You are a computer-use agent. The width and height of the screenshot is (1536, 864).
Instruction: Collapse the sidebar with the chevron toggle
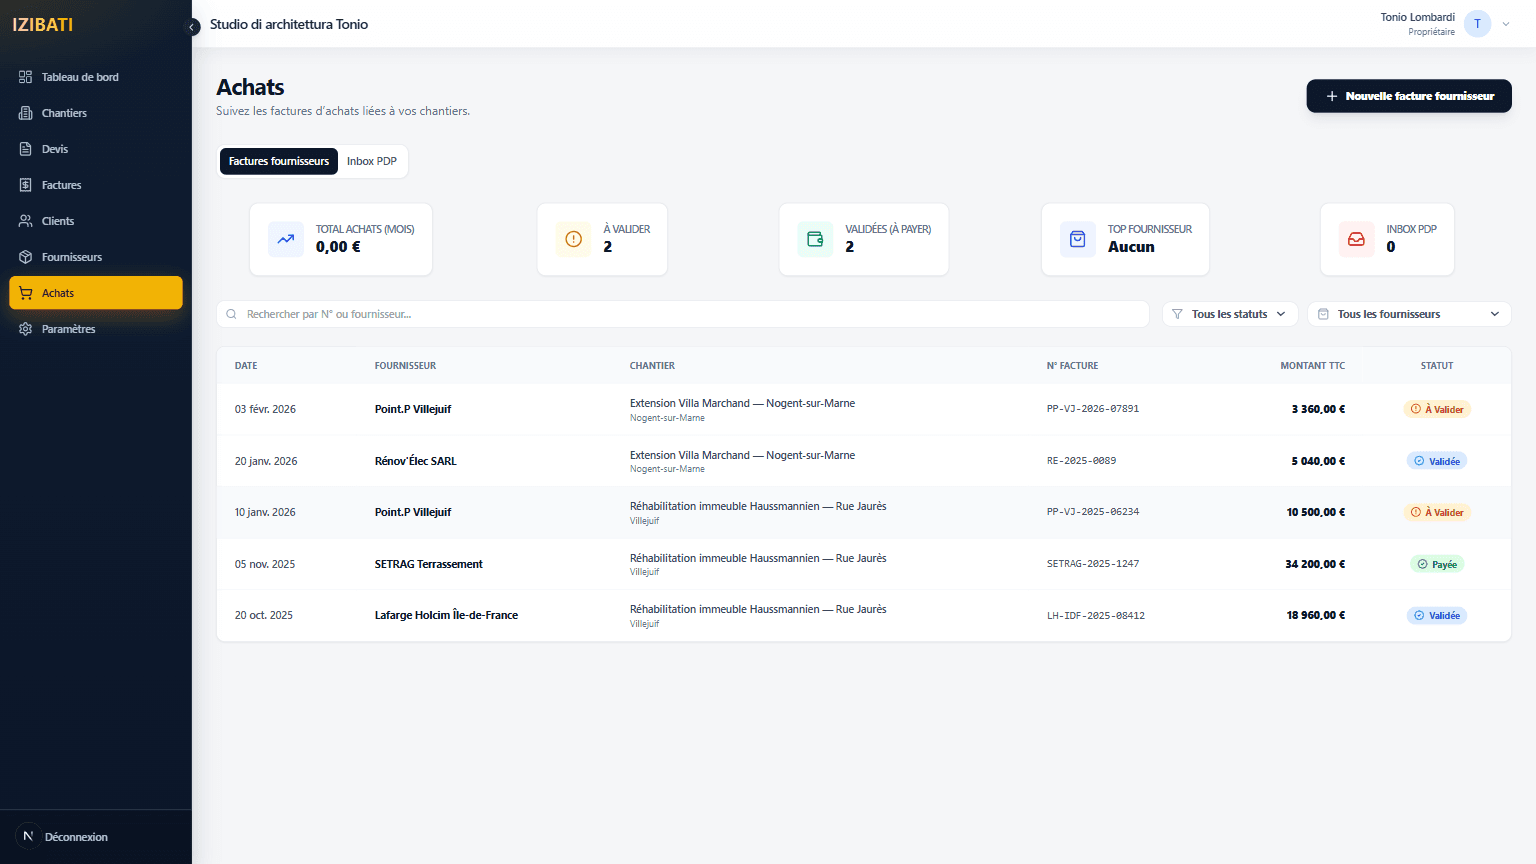point(192,27)
